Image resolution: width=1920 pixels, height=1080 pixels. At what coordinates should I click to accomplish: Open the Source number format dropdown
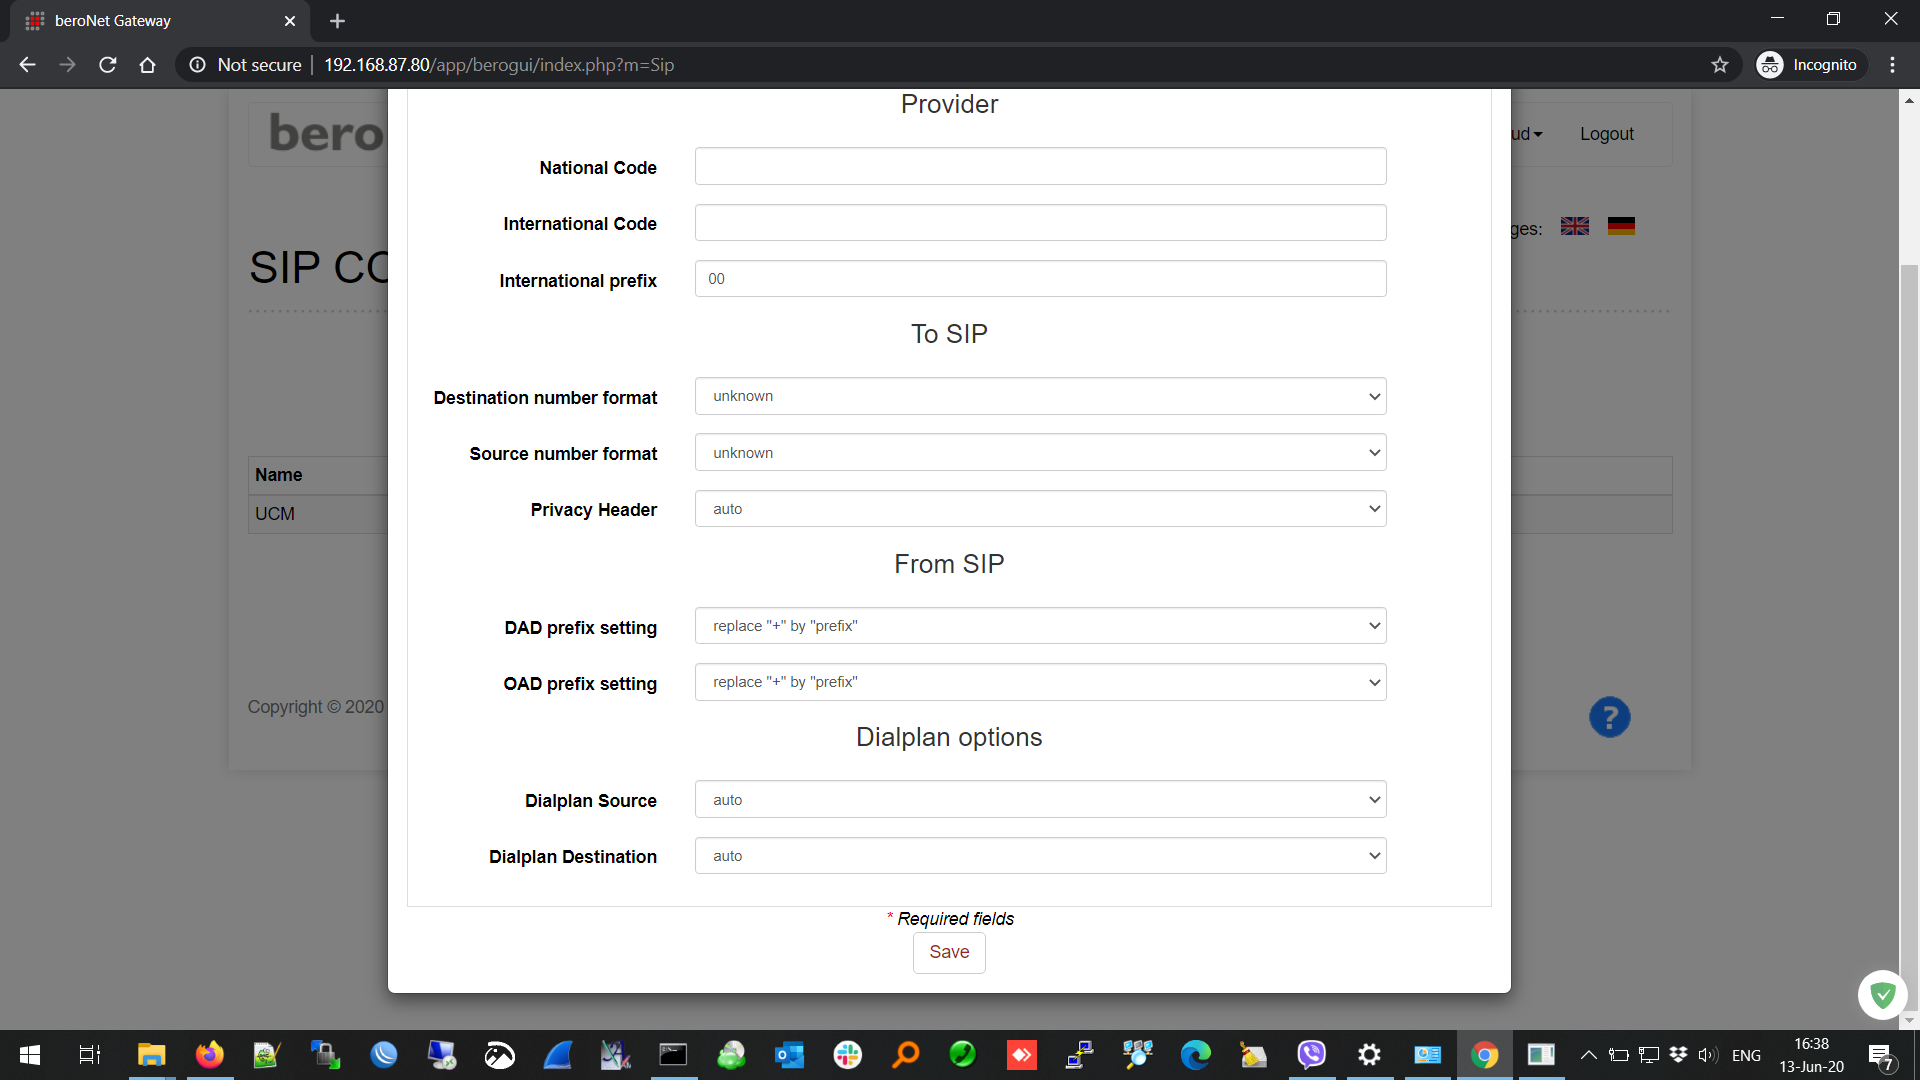click(1040, 453)
